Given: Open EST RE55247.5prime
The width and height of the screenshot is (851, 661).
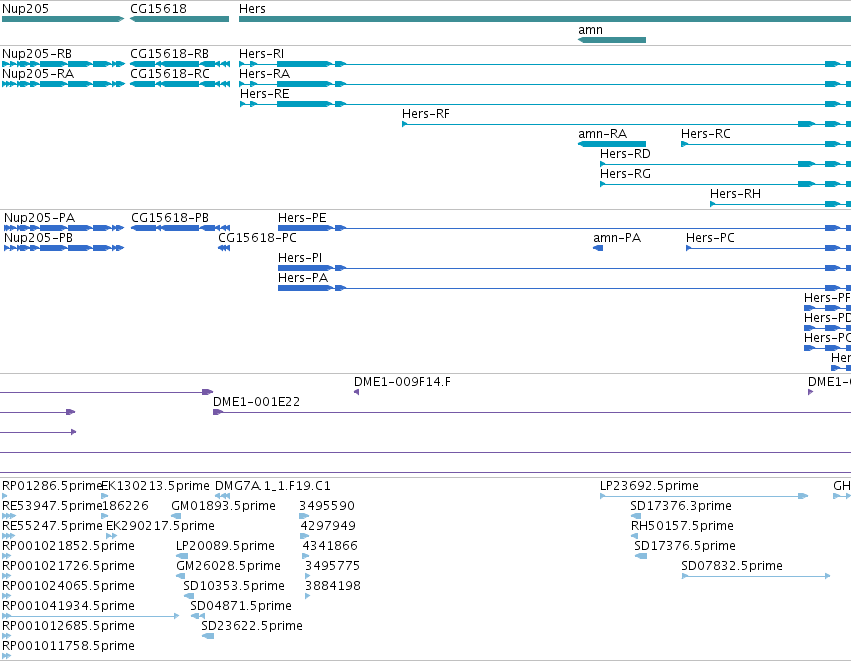Looking at the screenshot, I should click(52, 526).
